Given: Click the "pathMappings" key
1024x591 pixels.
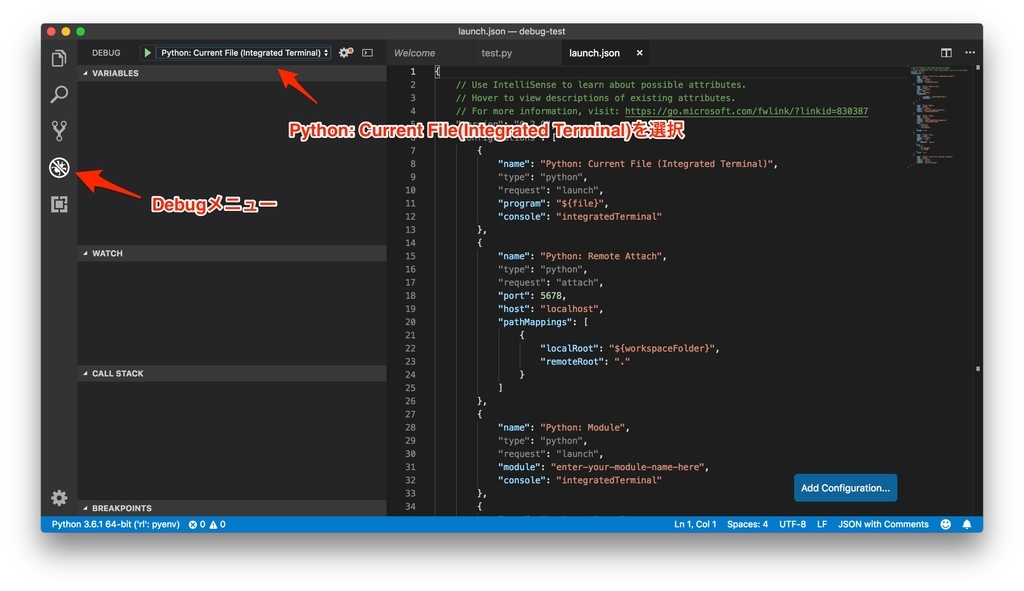Looking at the screenshot, I should (535, 322).
